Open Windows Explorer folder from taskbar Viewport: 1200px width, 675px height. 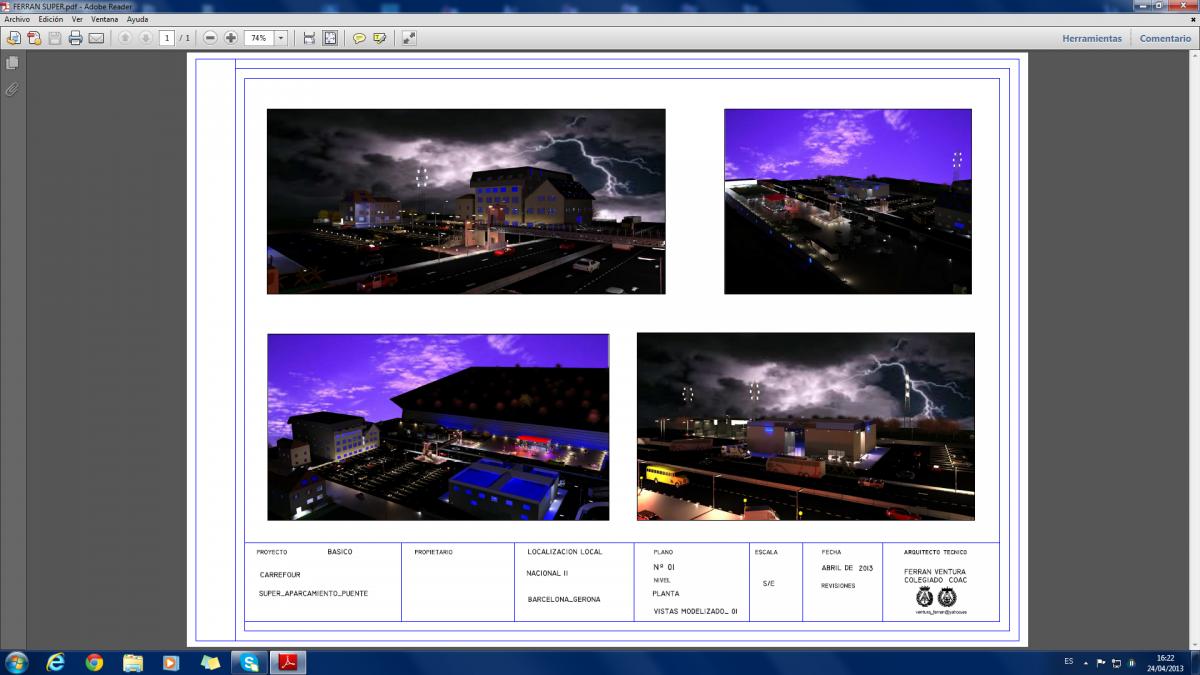click(133, 662)
